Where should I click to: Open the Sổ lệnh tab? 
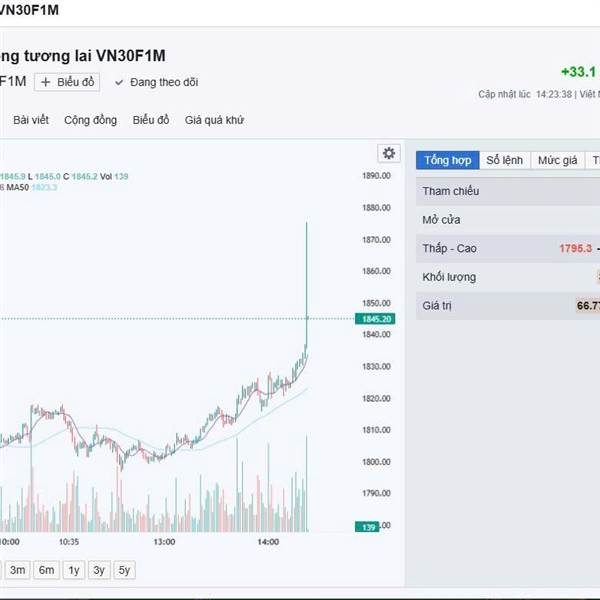pyautogui.click(x=504, y=160)
